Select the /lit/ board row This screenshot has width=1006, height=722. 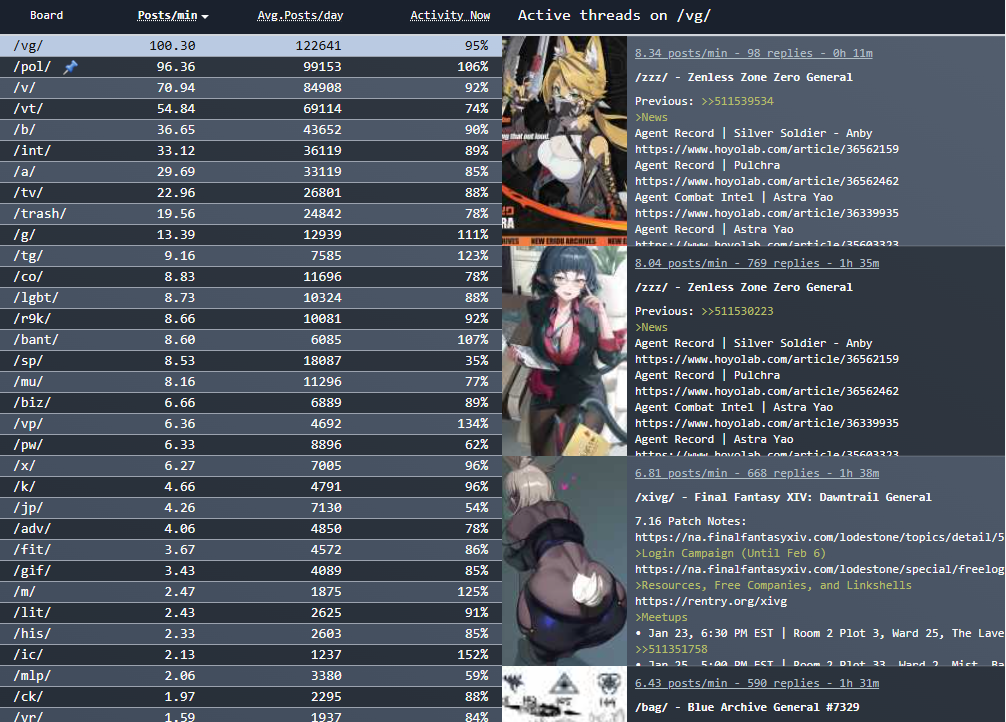[251, 613]
